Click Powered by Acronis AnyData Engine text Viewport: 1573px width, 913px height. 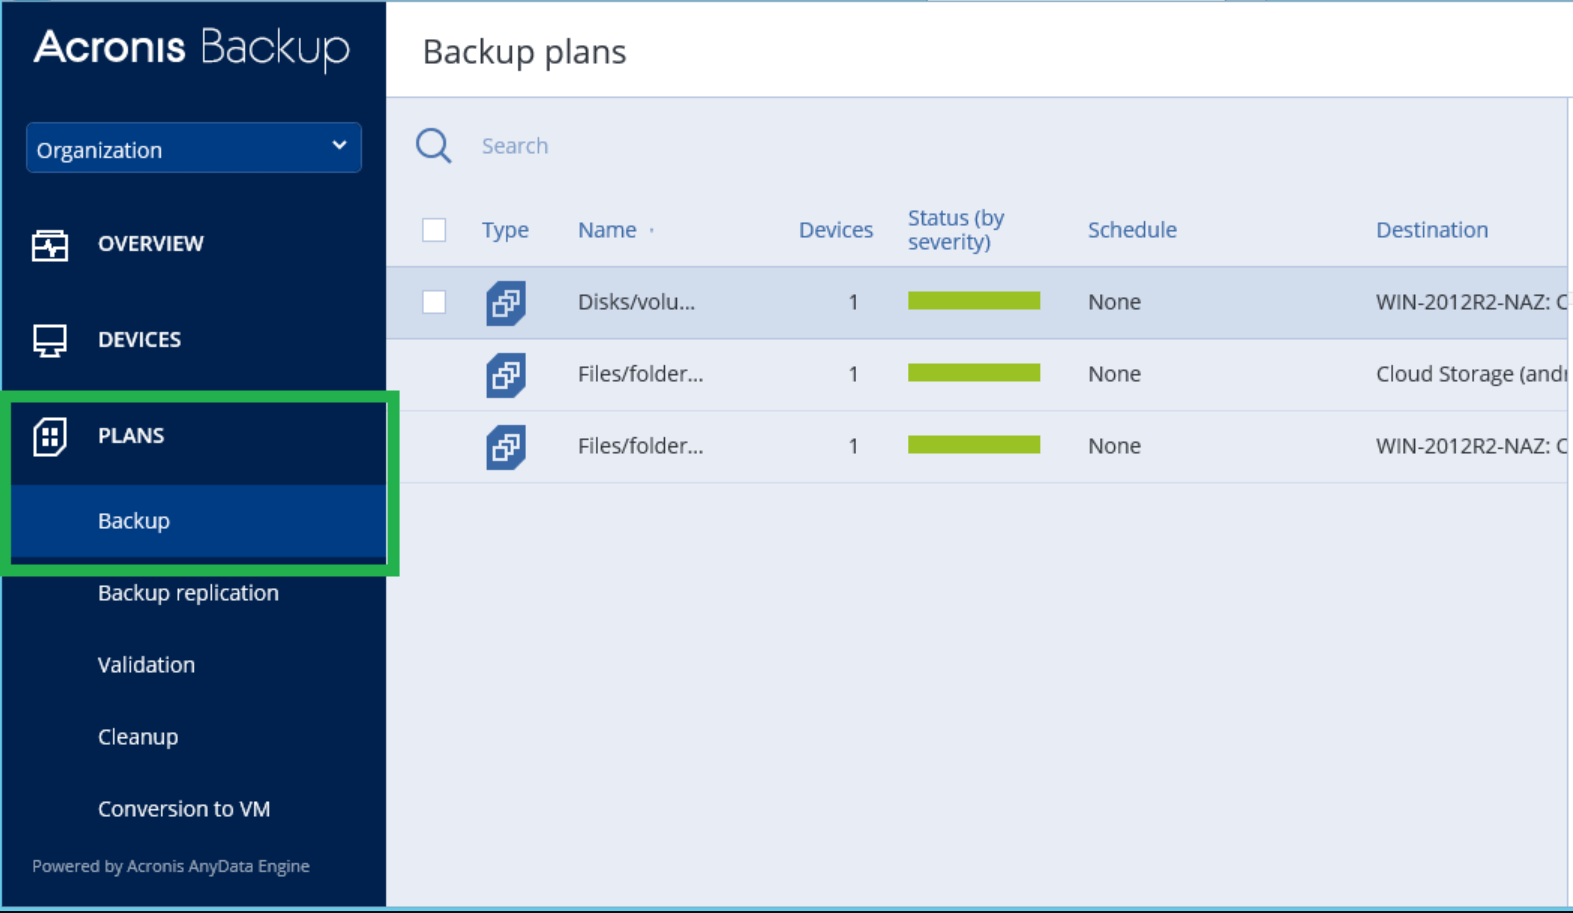[171, 866]
